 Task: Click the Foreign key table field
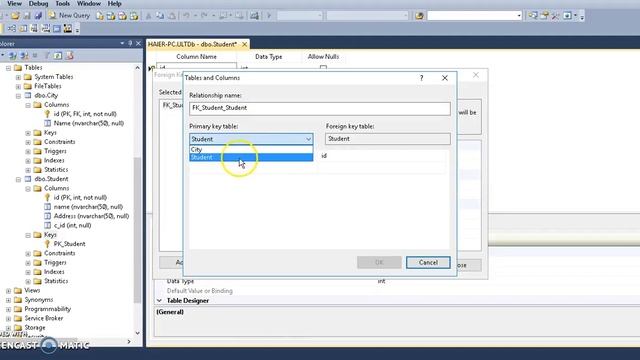coord(388,139)
